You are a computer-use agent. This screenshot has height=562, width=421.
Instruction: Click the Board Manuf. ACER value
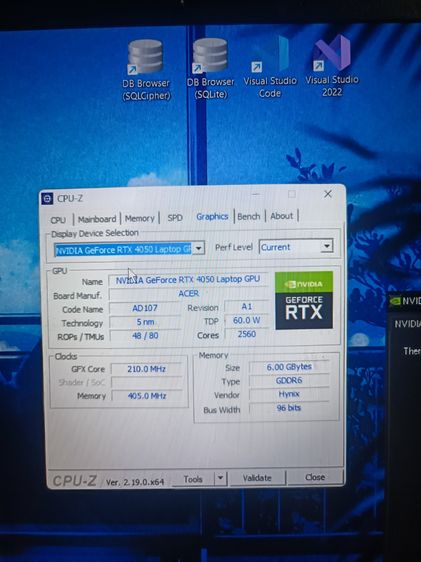click(x=188, y=294)
